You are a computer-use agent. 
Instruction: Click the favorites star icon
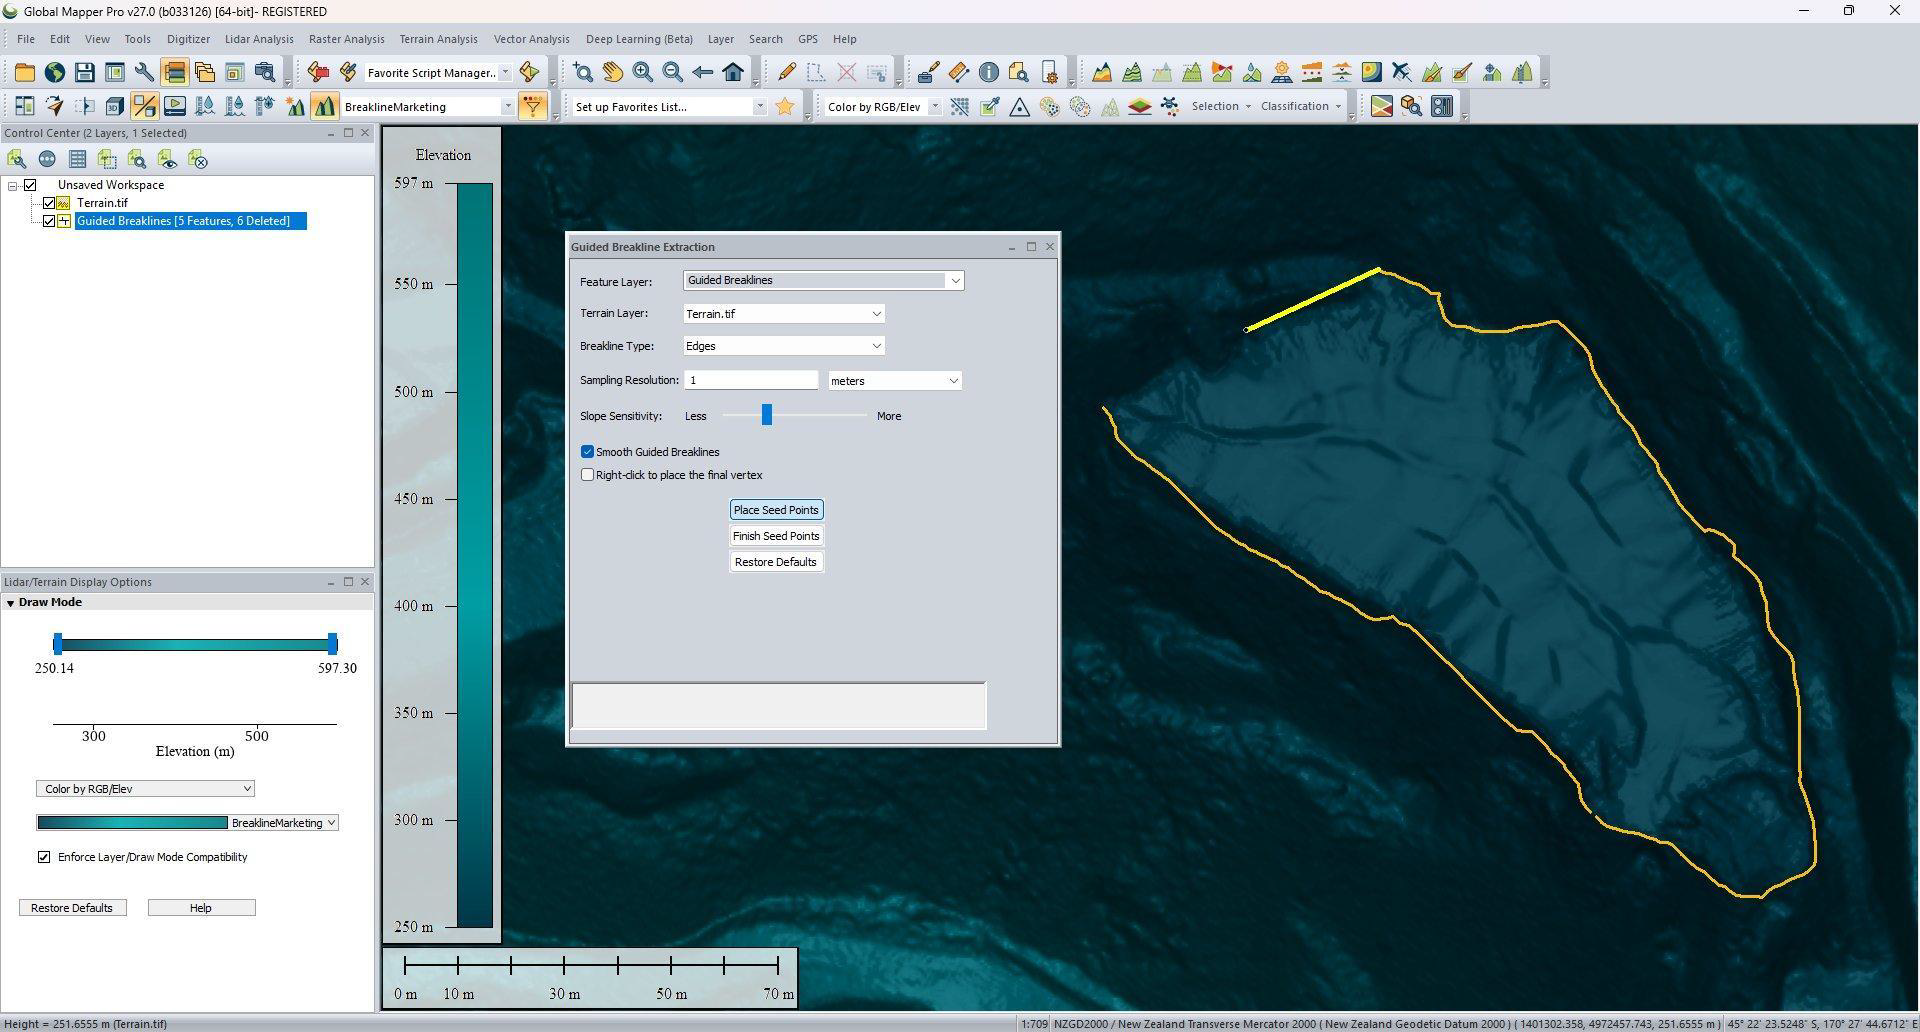click(x=785, y=106)
